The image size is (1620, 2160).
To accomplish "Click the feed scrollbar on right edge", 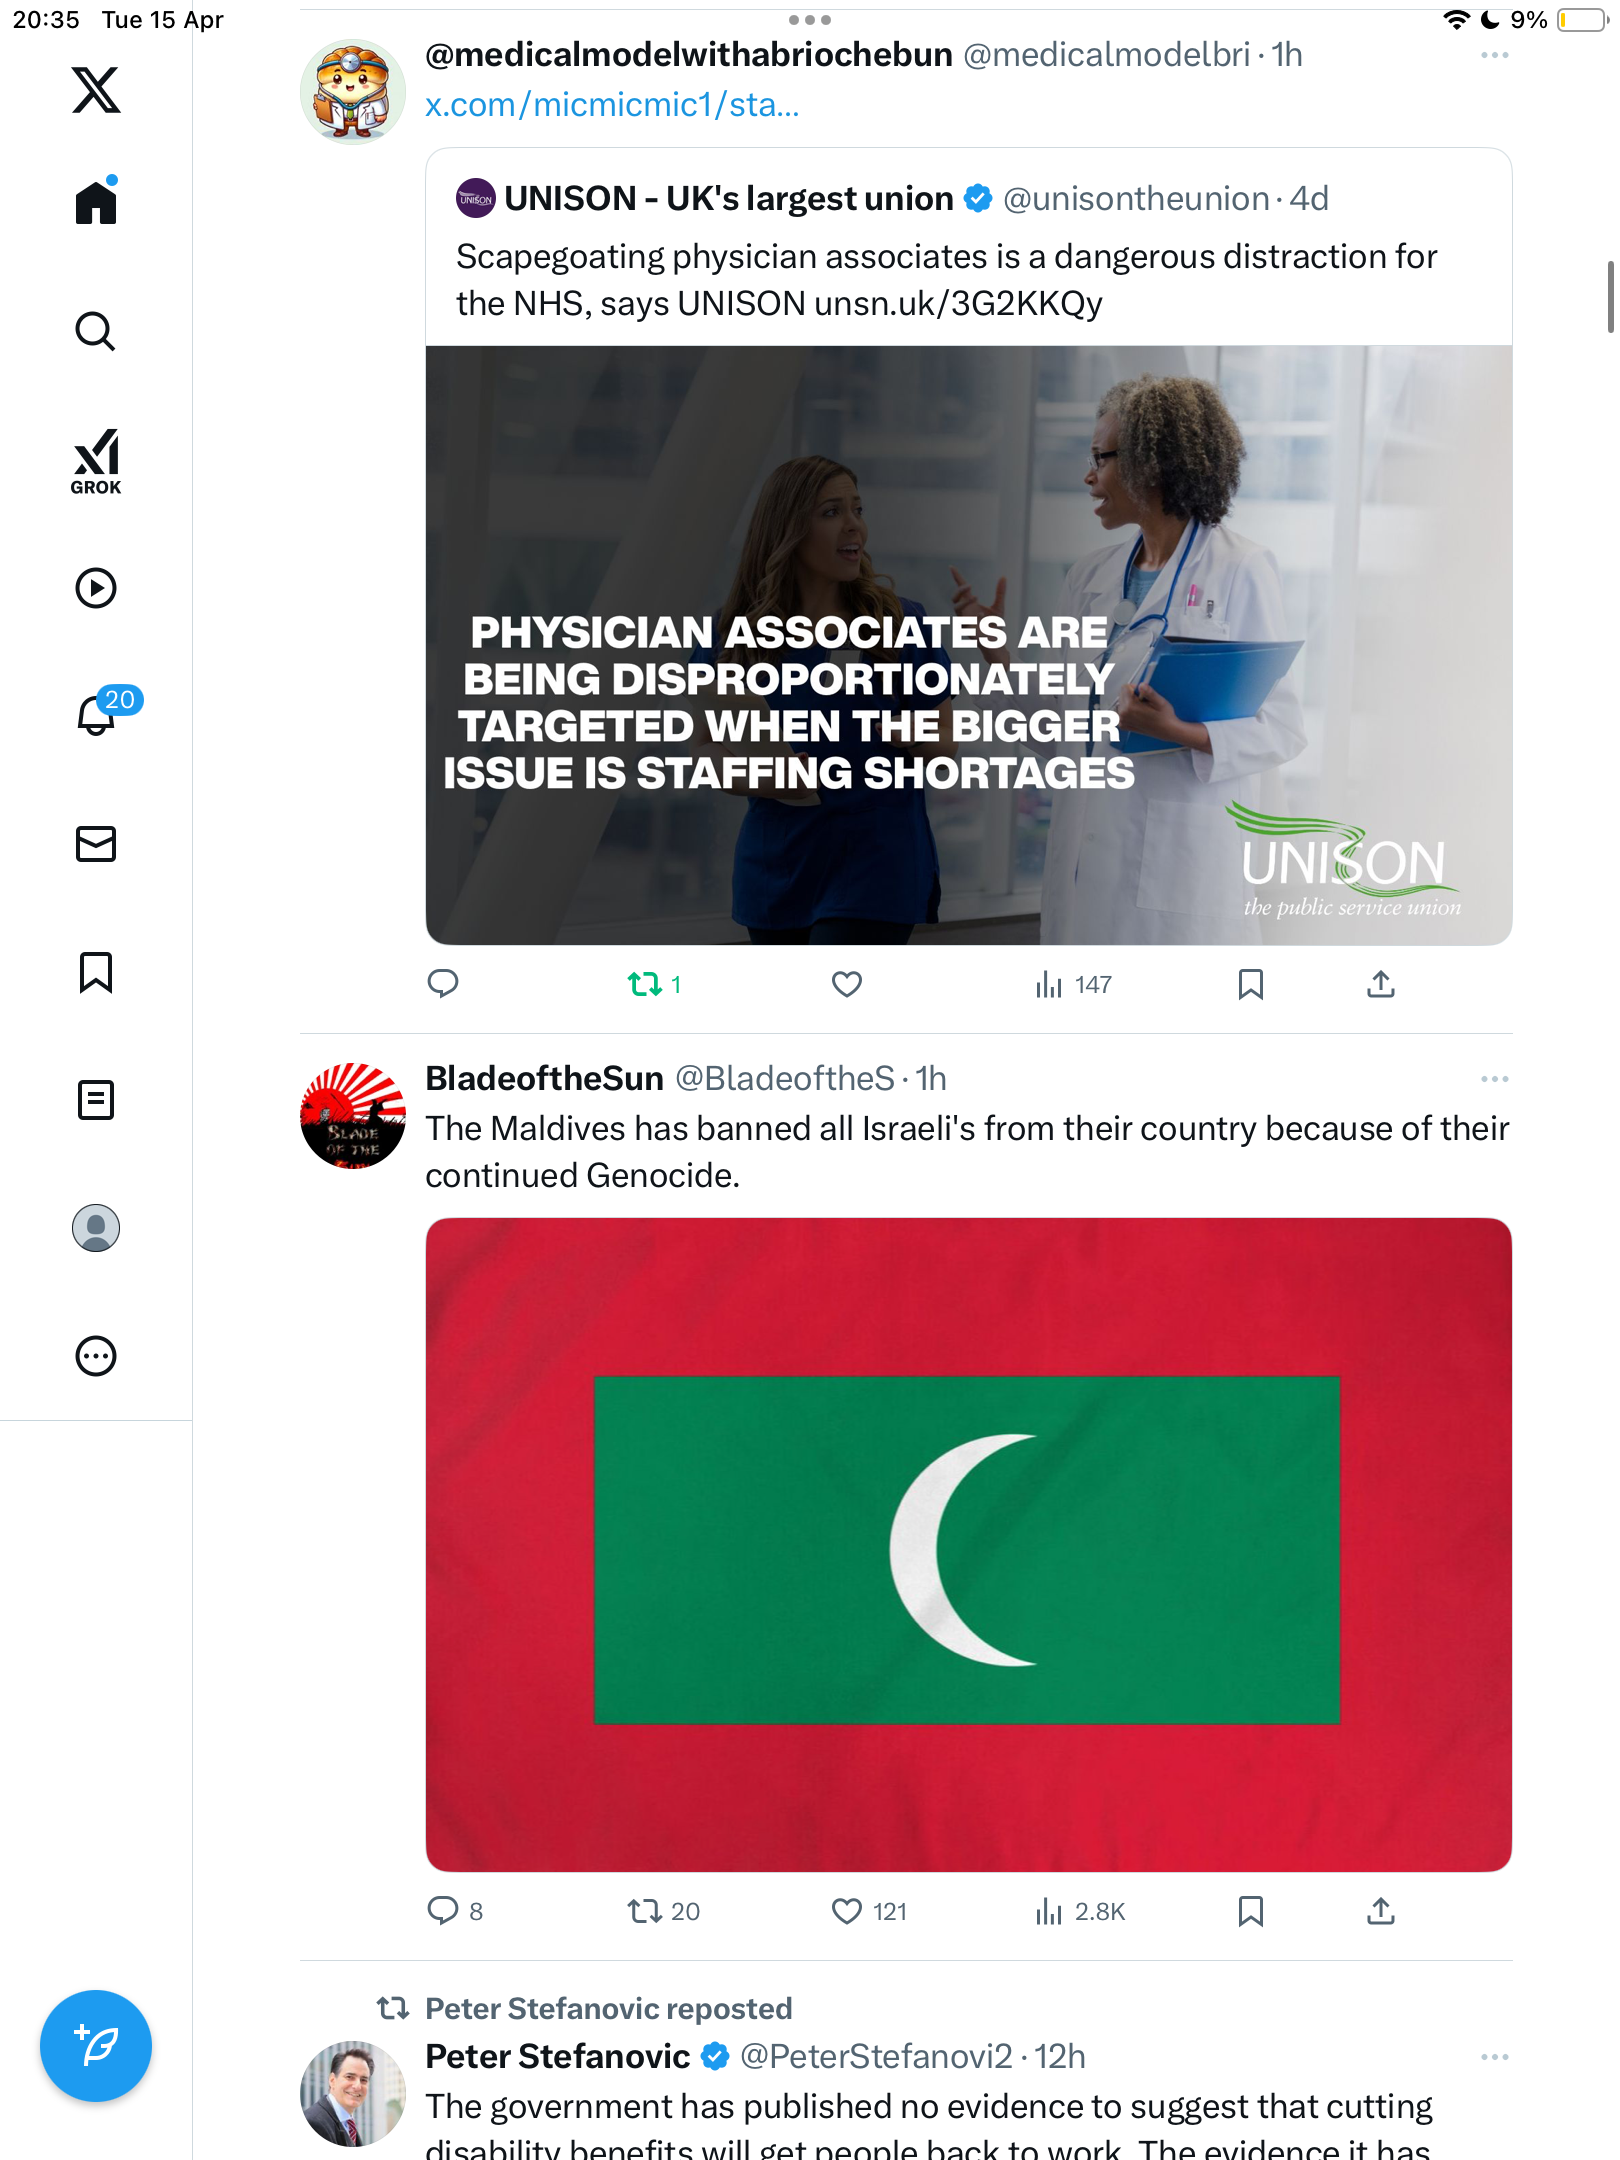I will point(1610,296).
